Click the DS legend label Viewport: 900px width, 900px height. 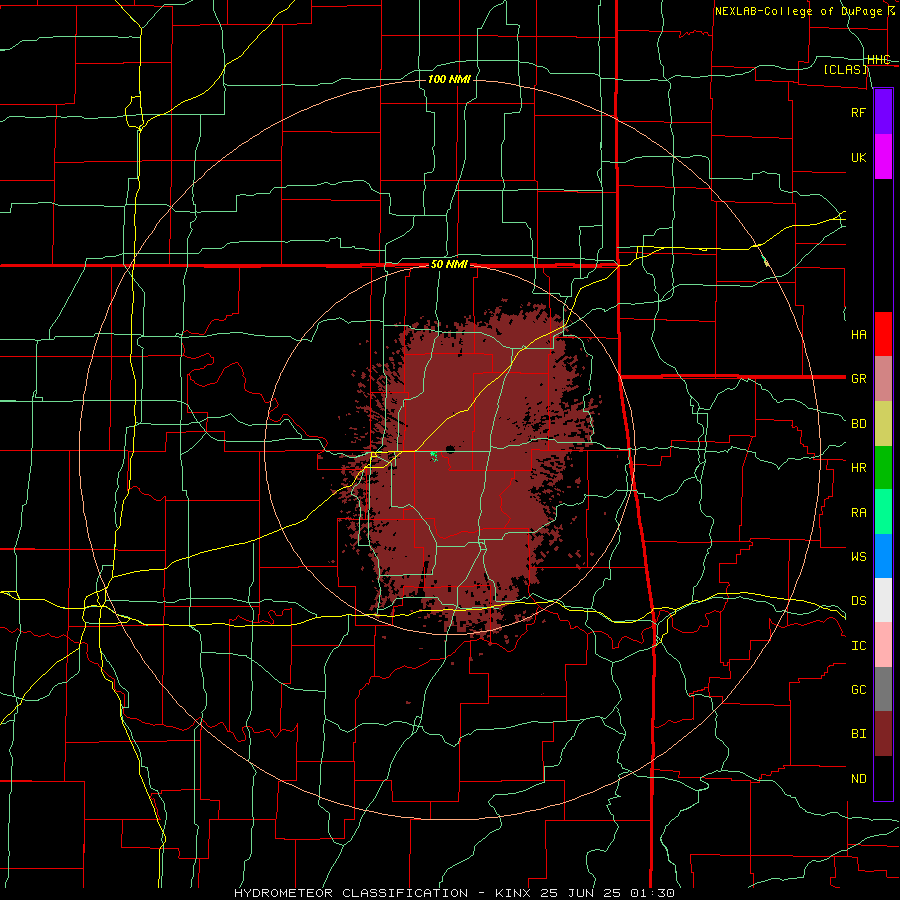(x=859, y=601)
